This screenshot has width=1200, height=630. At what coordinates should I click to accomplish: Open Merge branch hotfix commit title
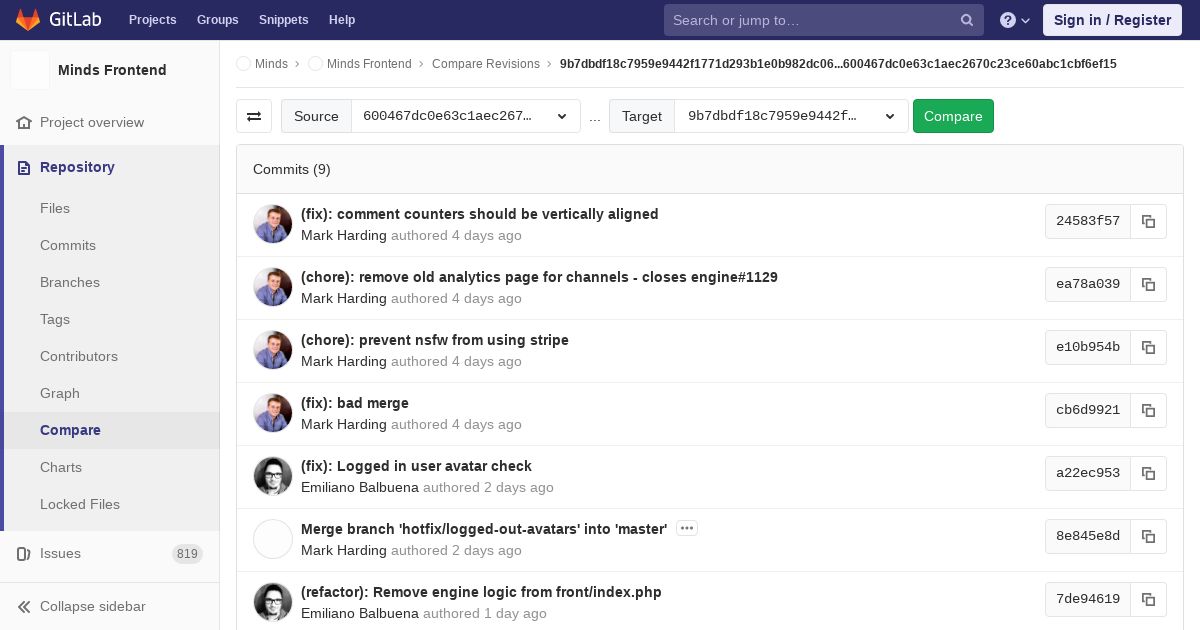[484, 529]
